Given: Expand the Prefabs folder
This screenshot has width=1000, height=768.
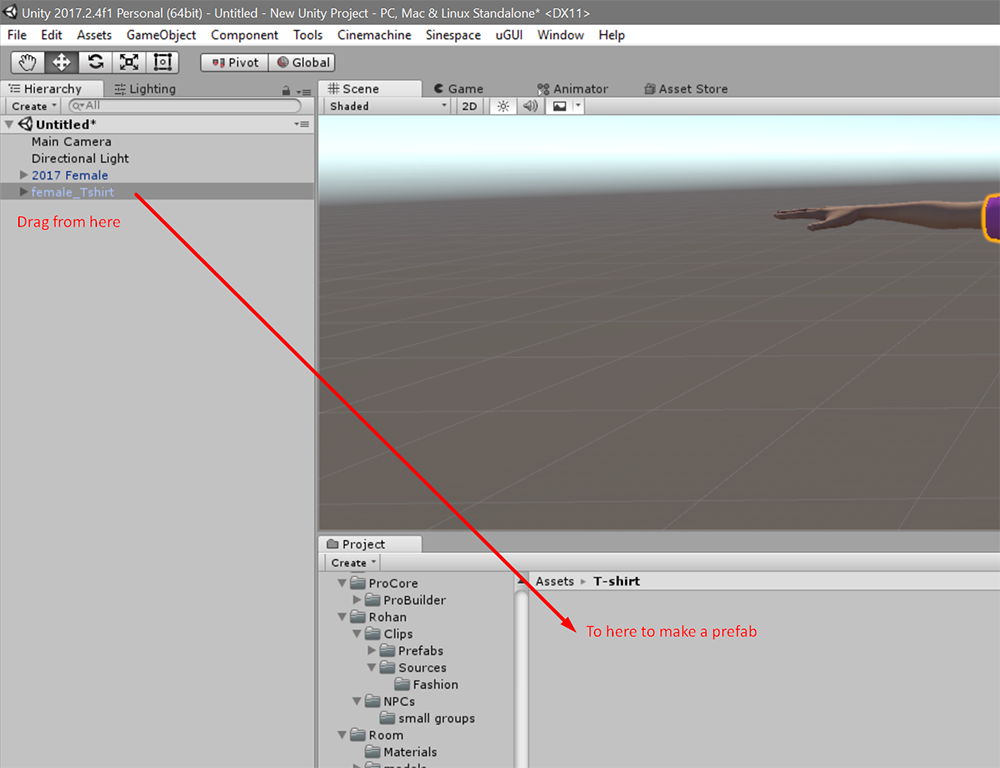Looking at the screenshot, I should pos(372,651).
